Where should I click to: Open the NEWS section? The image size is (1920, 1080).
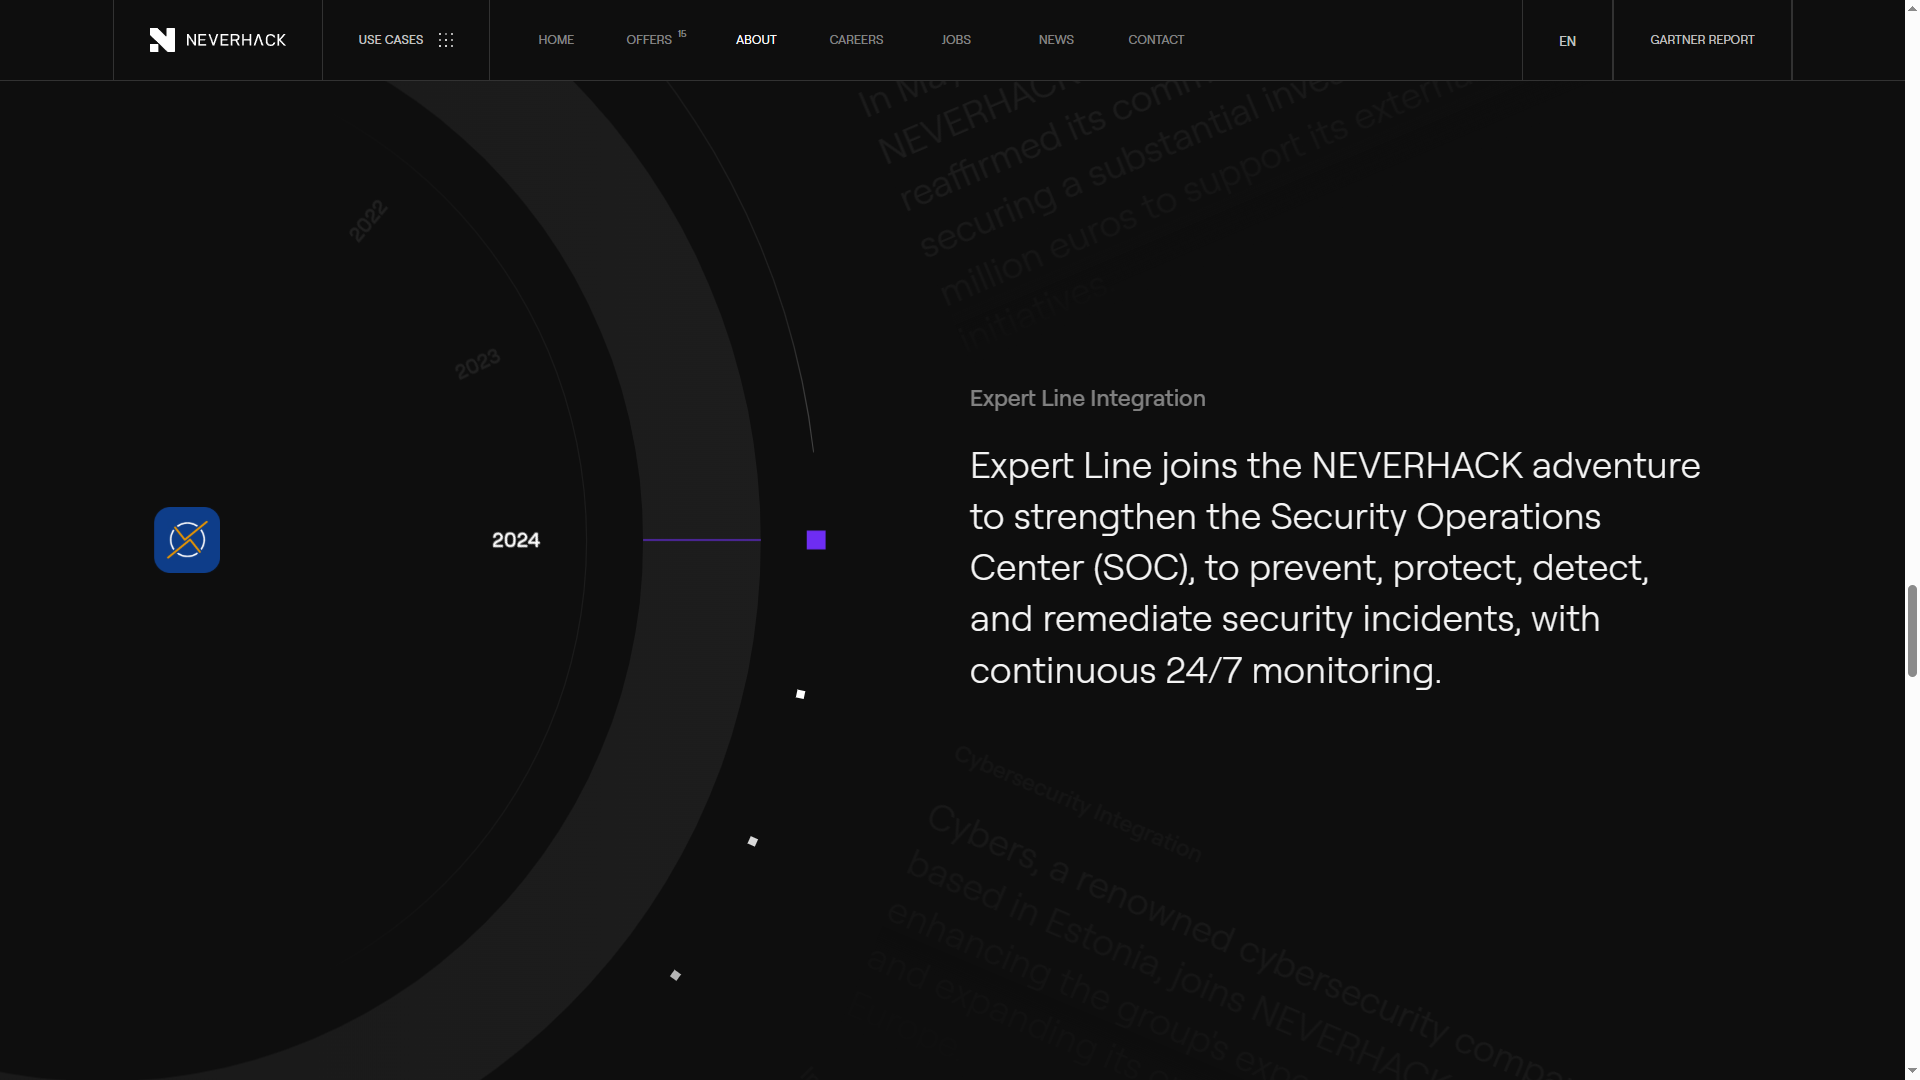tap(1056, 40)
